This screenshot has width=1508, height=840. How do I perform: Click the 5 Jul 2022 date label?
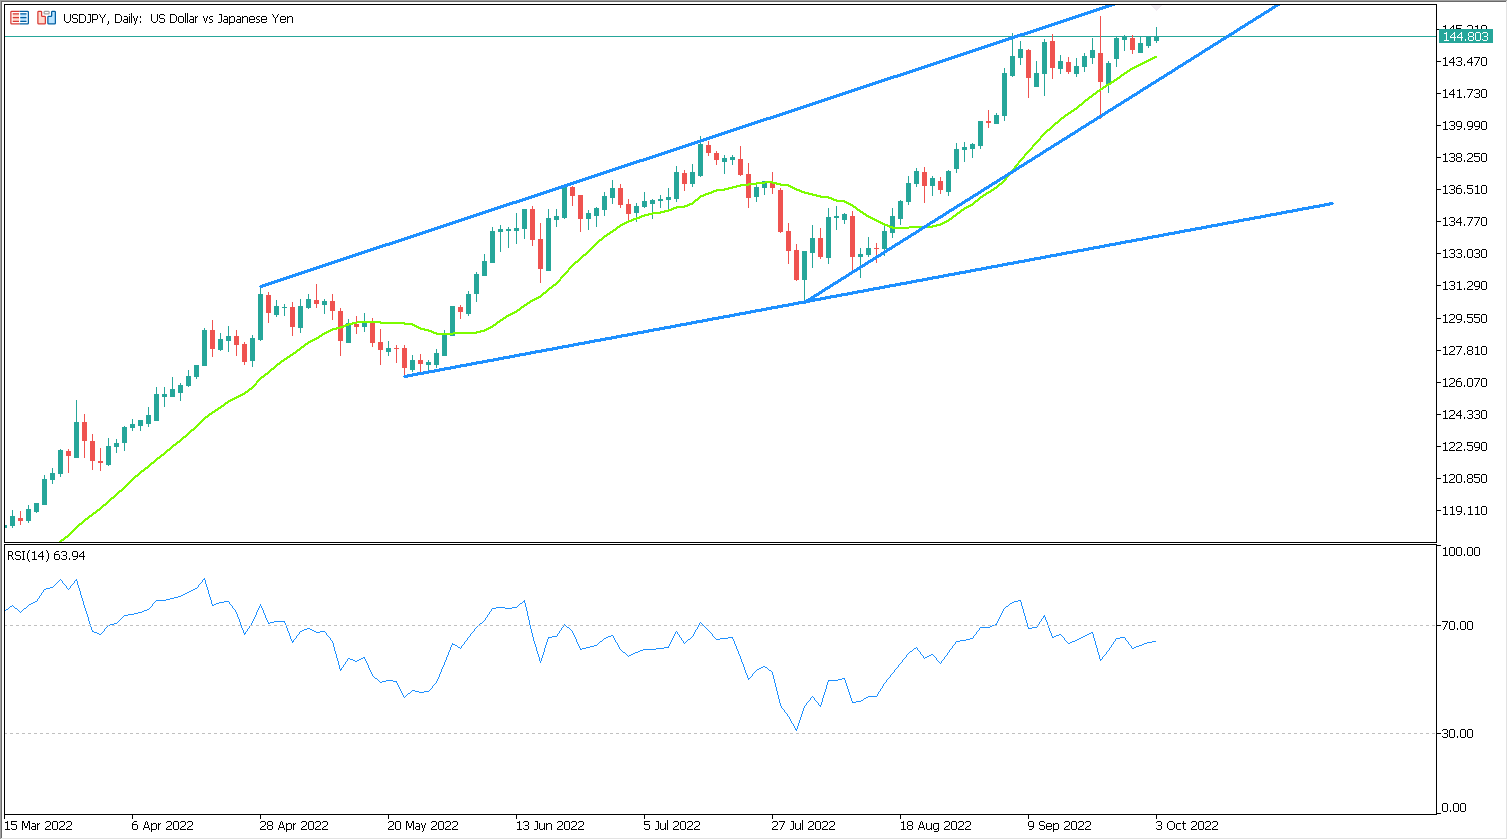(x=672, y=826)
